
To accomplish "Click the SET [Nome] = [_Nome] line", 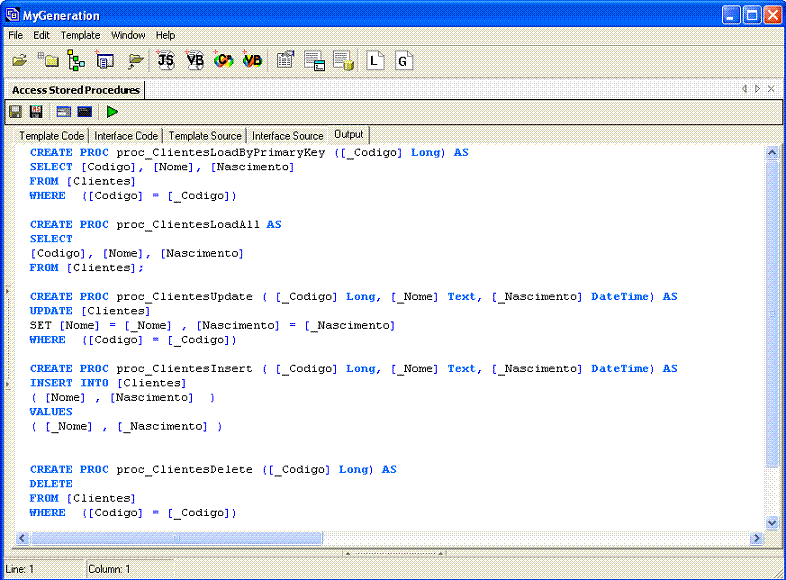I will [x=212, y=326].
